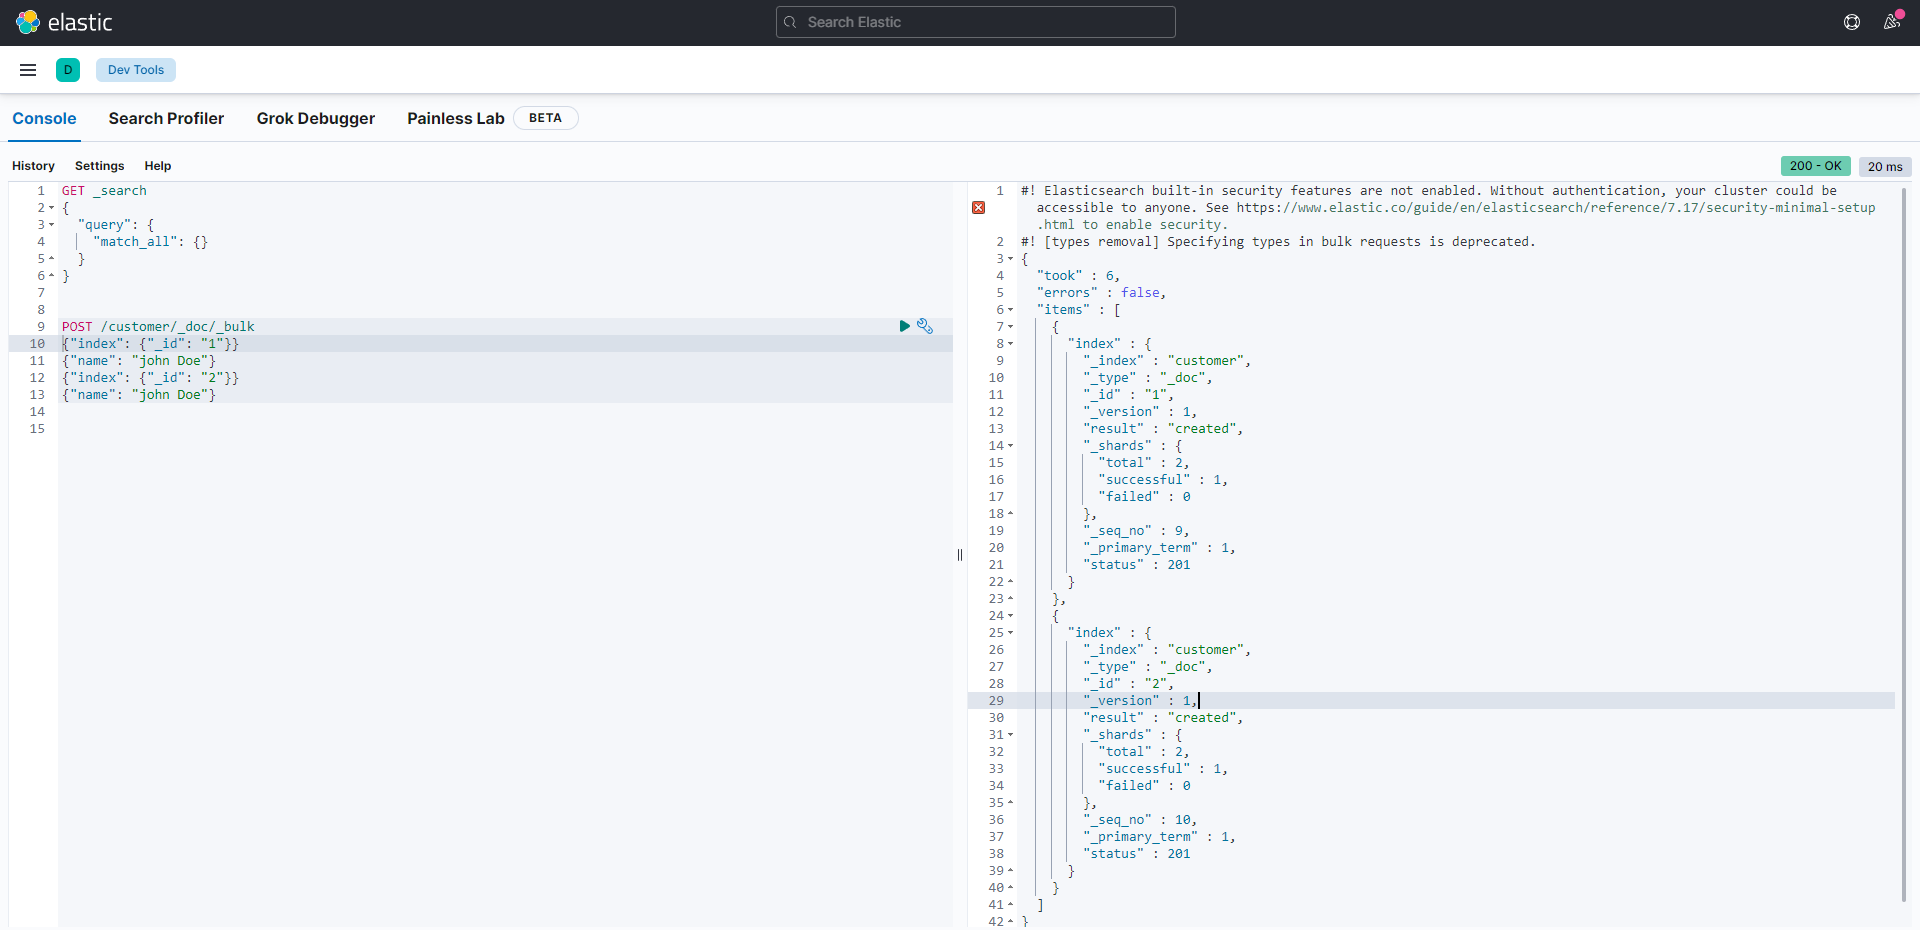
Task: Click the Search Elastic field
Action: click(x=976, y=22)
